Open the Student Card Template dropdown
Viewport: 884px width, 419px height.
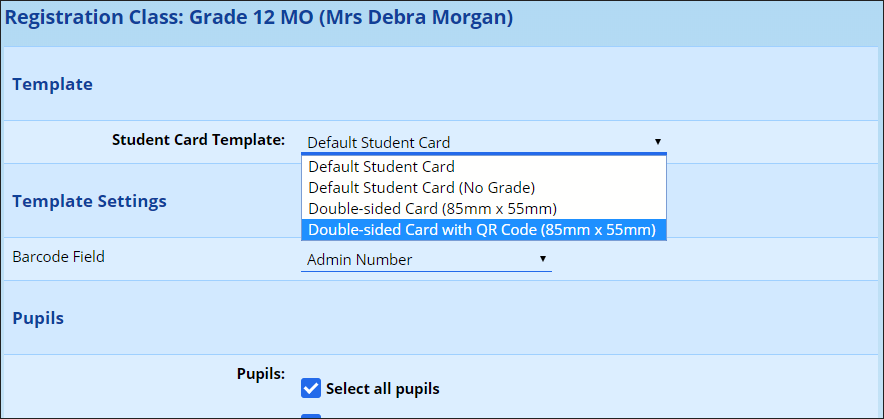[482, 142]
